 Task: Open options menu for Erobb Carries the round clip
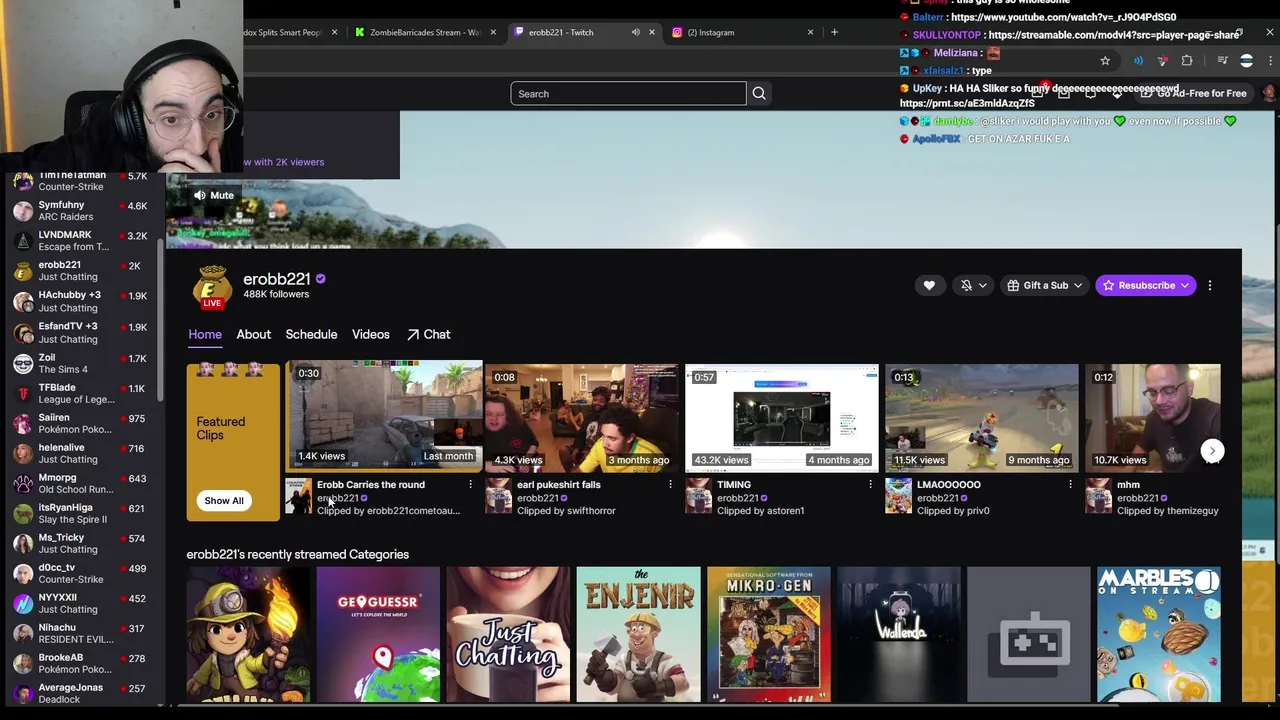coord(470,484)
